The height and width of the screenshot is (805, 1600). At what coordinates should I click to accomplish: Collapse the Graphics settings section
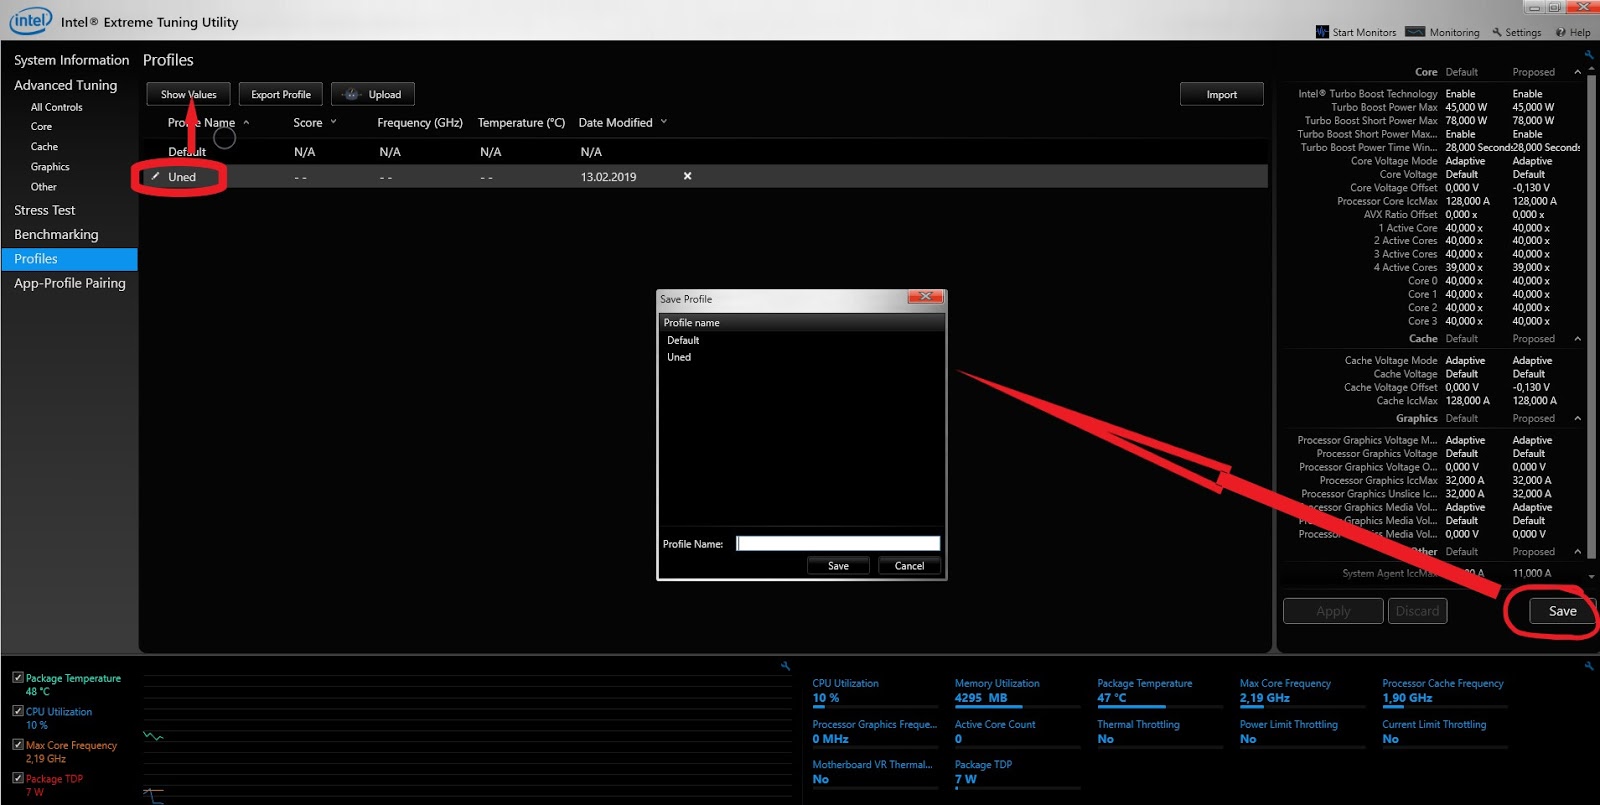(x=1578, y=418)
